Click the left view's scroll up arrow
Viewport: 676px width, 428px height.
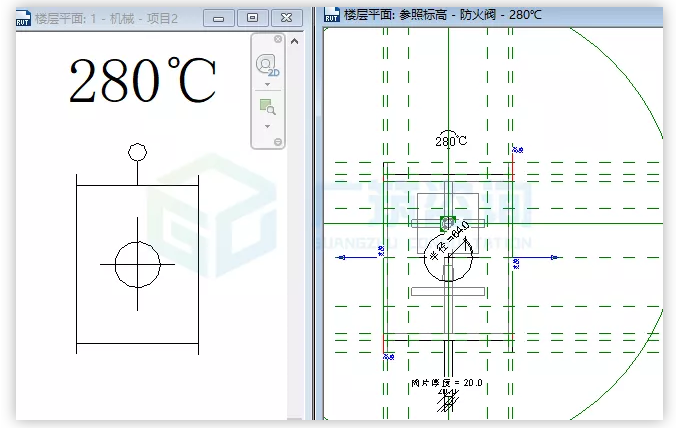pos(294,41)
